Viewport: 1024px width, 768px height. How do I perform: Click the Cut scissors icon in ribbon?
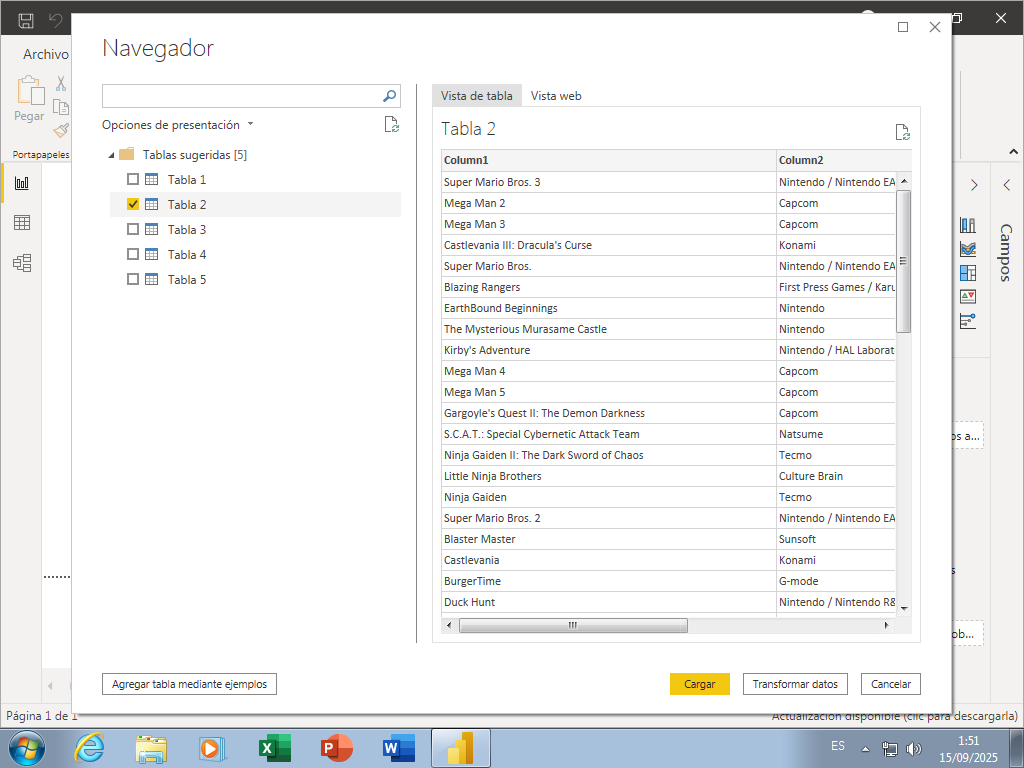(x=61, y=83)
